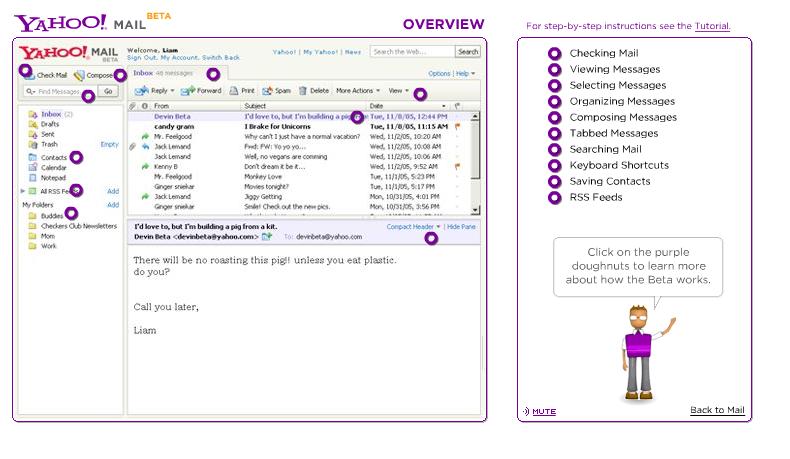The image size is (790, 459).
Task: Open the More Actions dropdown
Action: pyautogui.click(x=358, y=91)
